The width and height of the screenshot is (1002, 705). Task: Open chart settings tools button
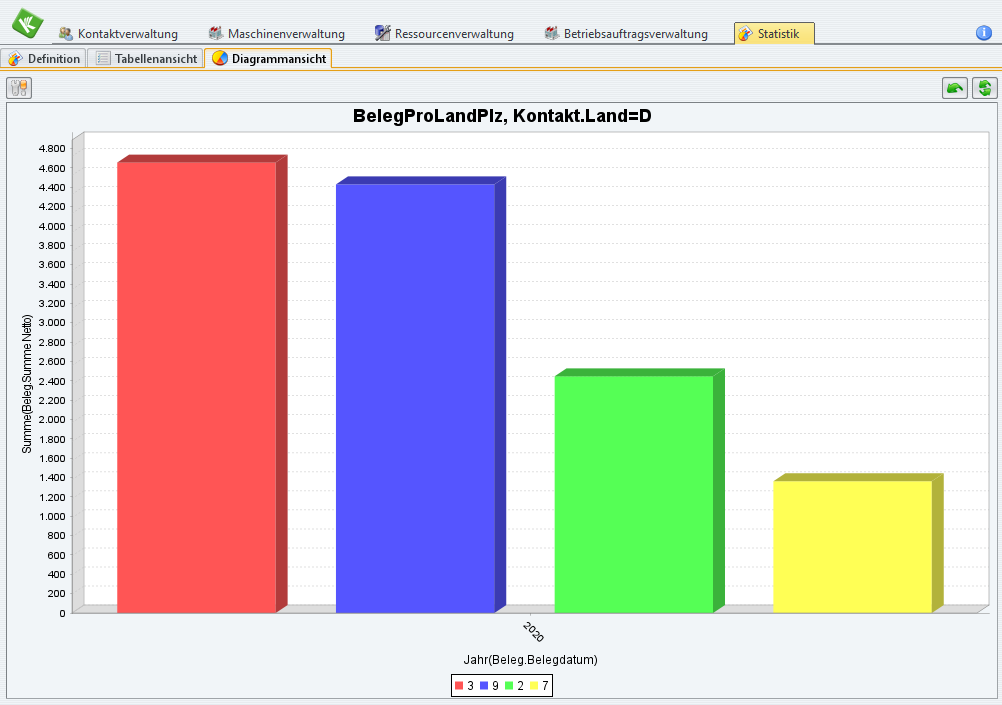point(19,88)
